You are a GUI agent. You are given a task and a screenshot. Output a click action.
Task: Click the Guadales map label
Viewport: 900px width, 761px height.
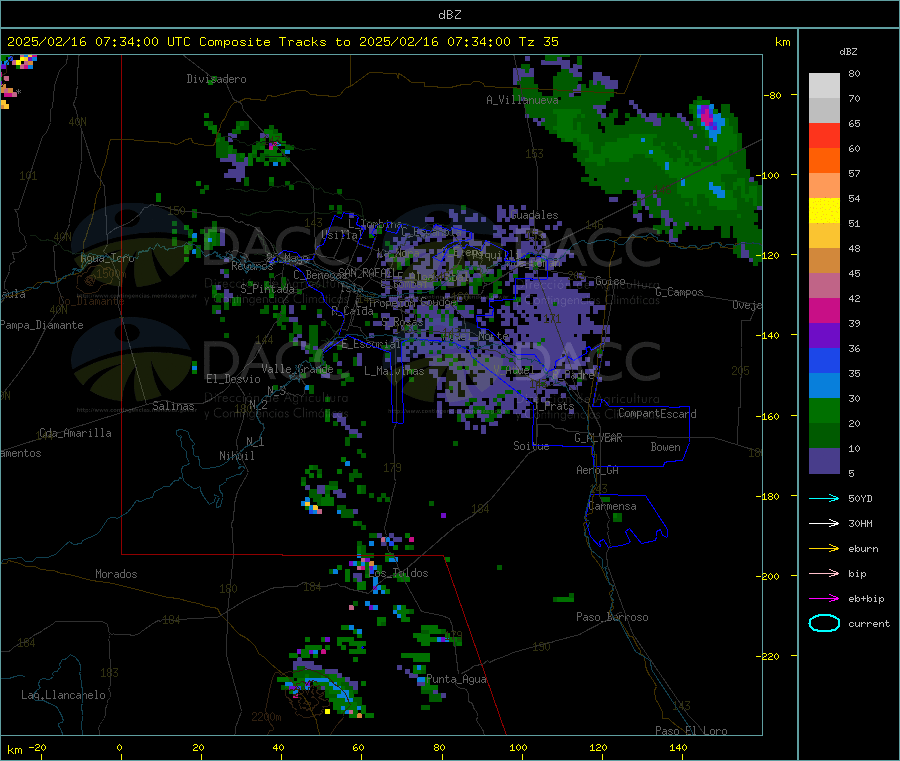pyautogui.click(x=534, y=215)
